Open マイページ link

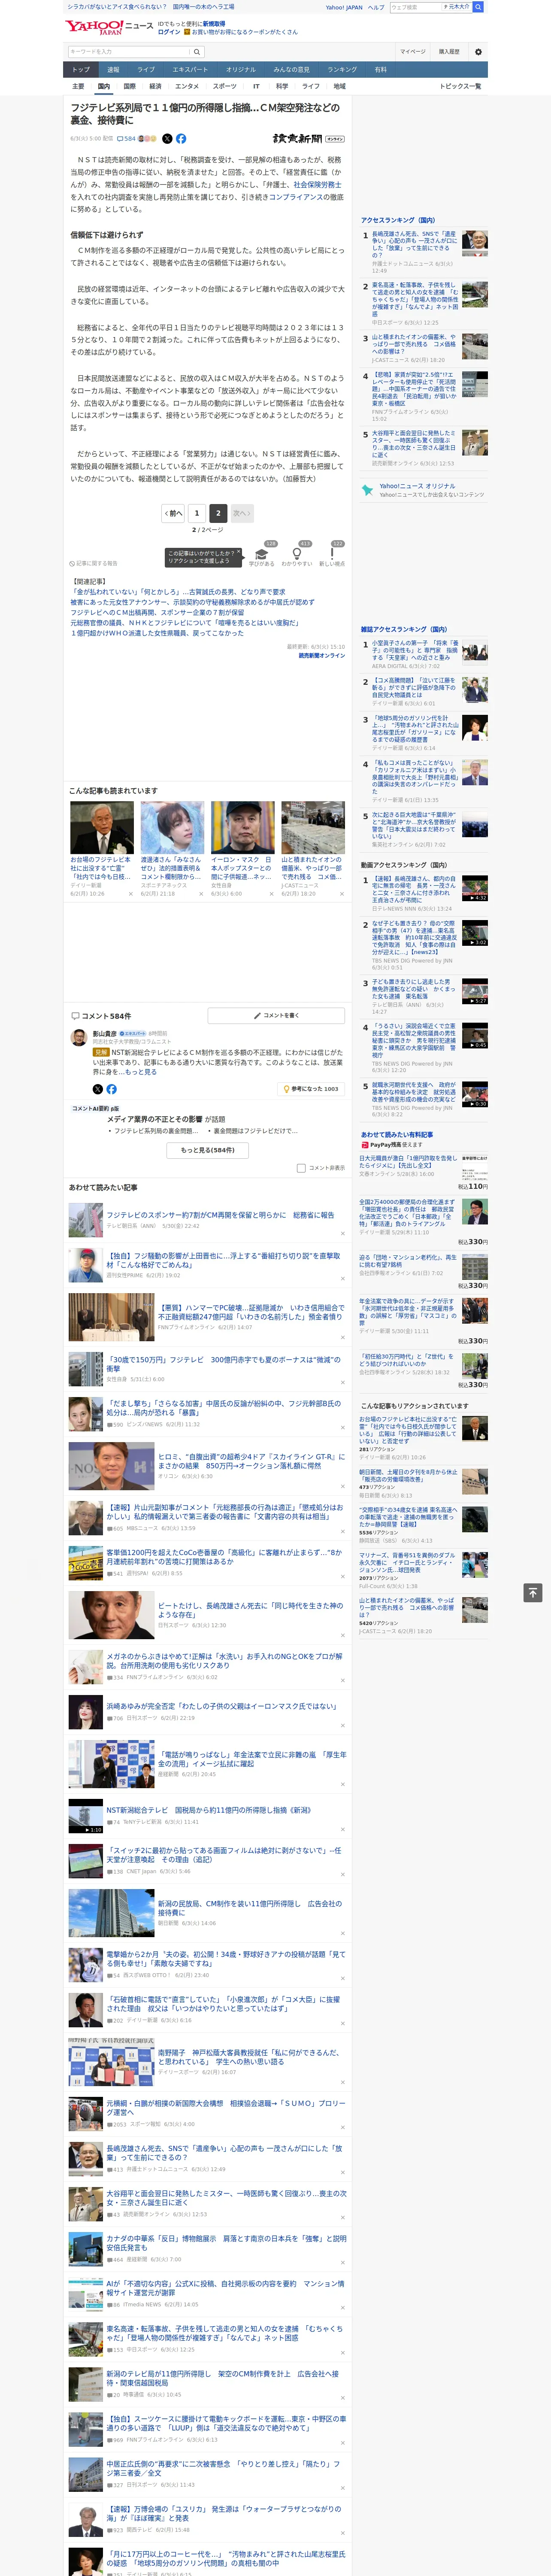(413, 52)
